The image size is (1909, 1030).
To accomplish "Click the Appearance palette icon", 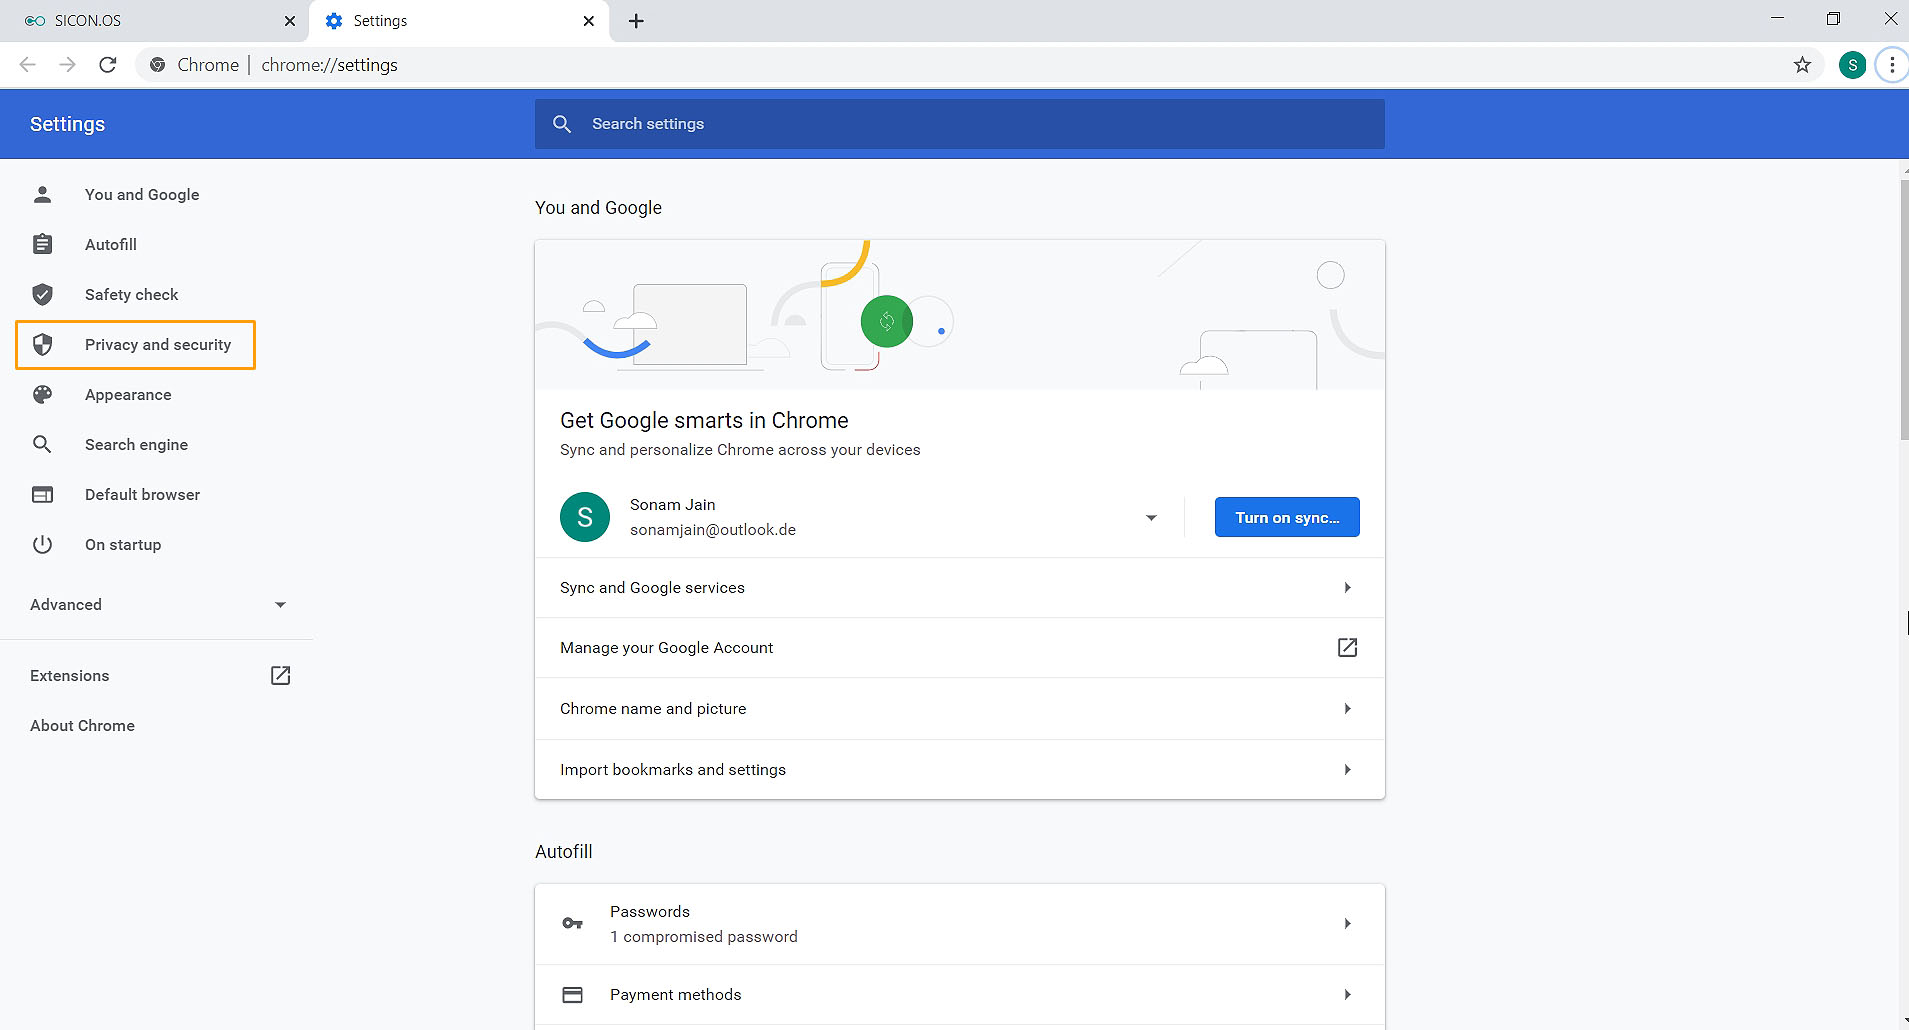I will click(42, 395).
